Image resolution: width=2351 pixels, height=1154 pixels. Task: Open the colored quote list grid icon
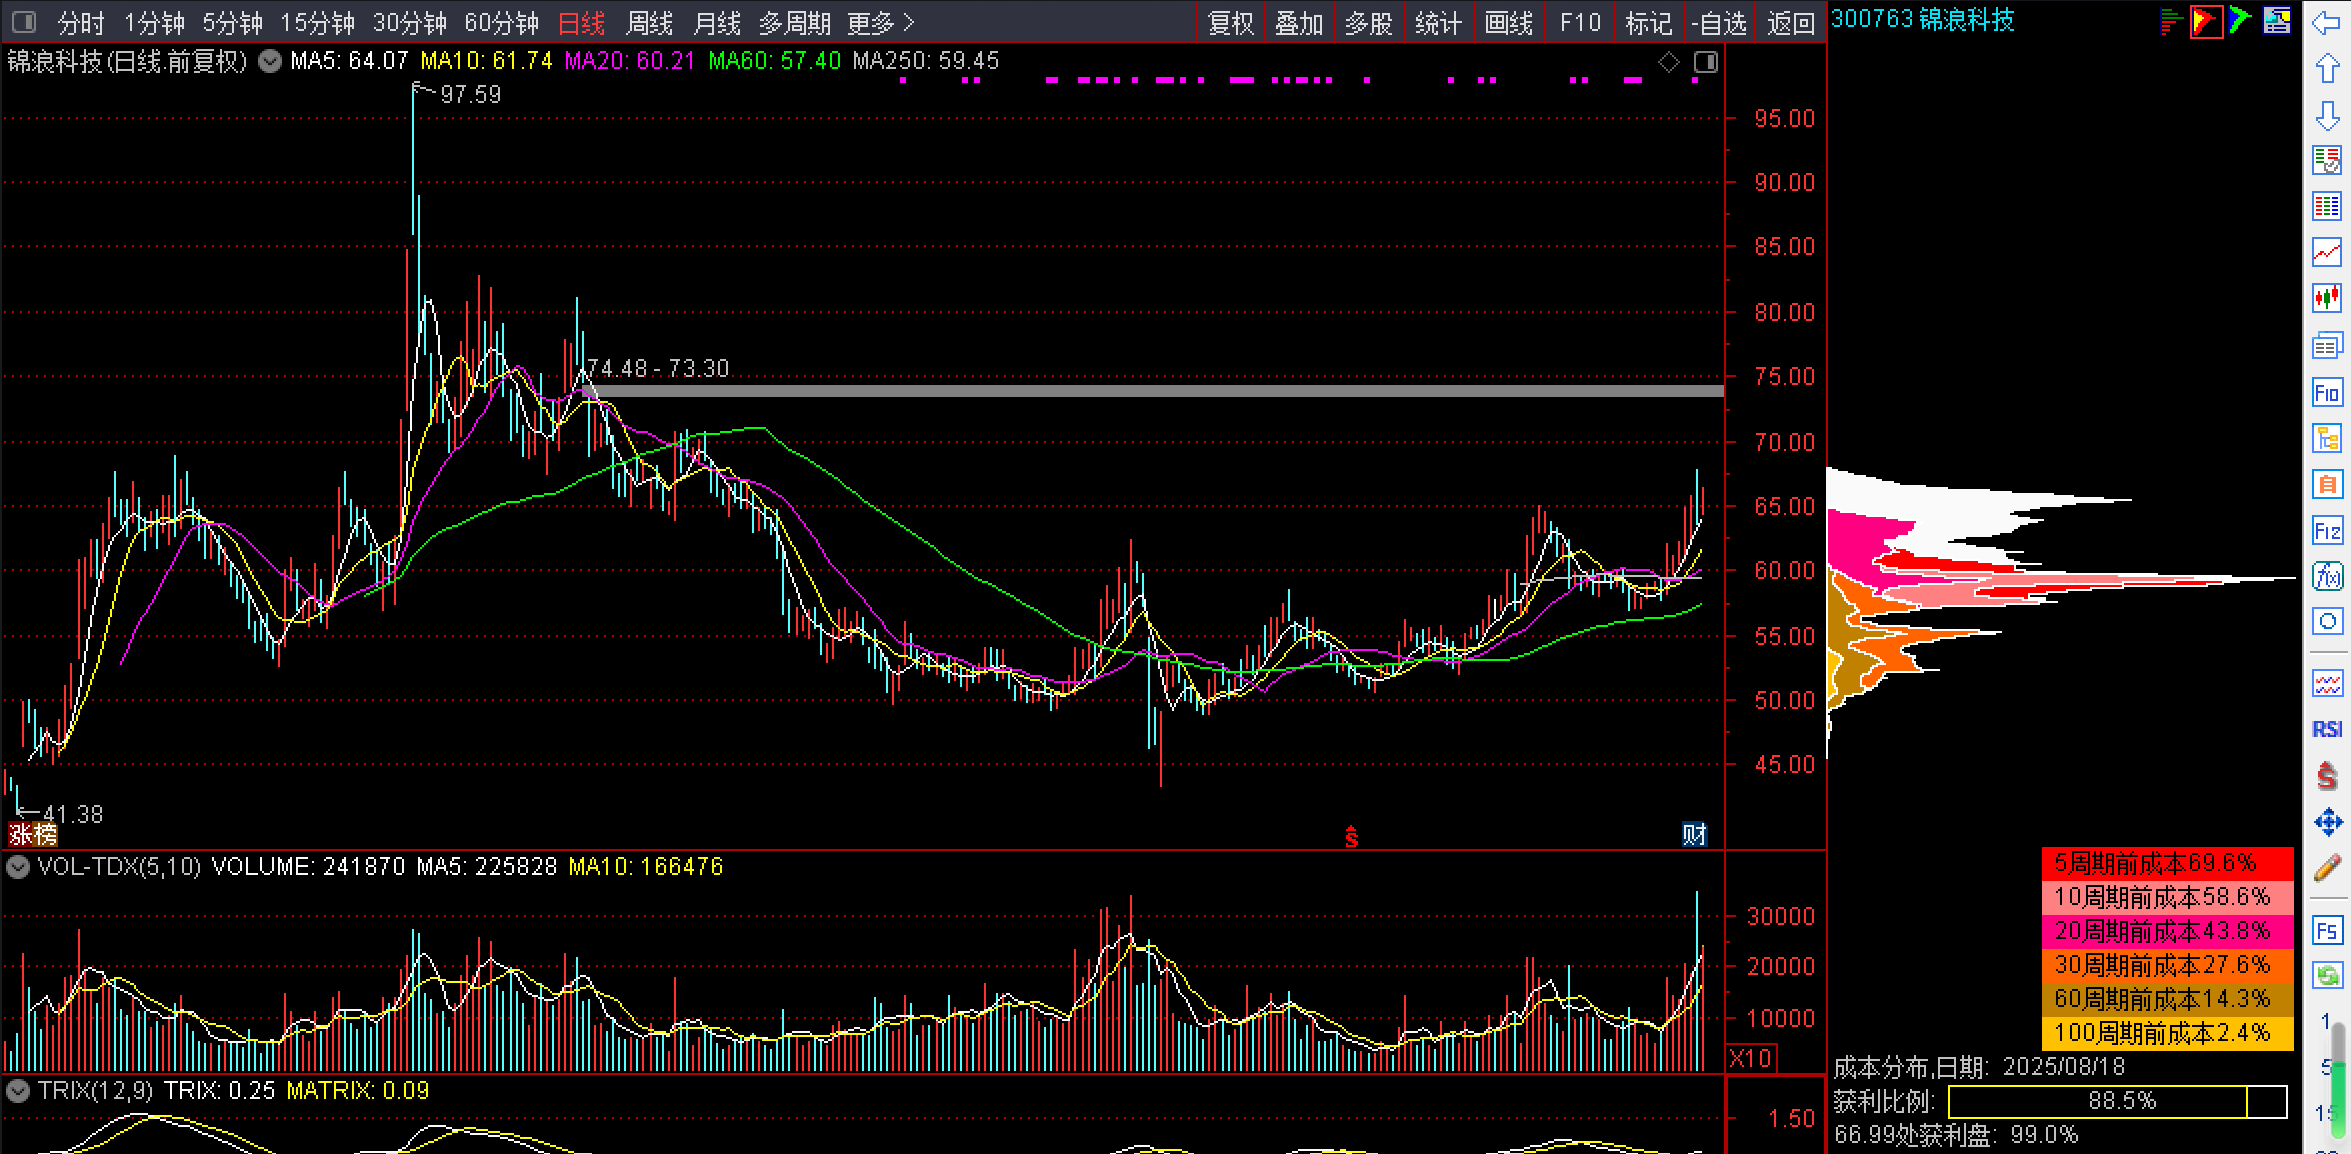[2327, 206]
